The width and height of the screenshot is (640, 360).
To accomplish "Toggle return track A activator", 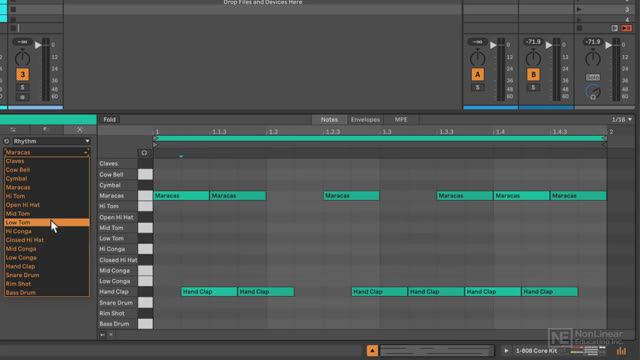I will (478, 75).
